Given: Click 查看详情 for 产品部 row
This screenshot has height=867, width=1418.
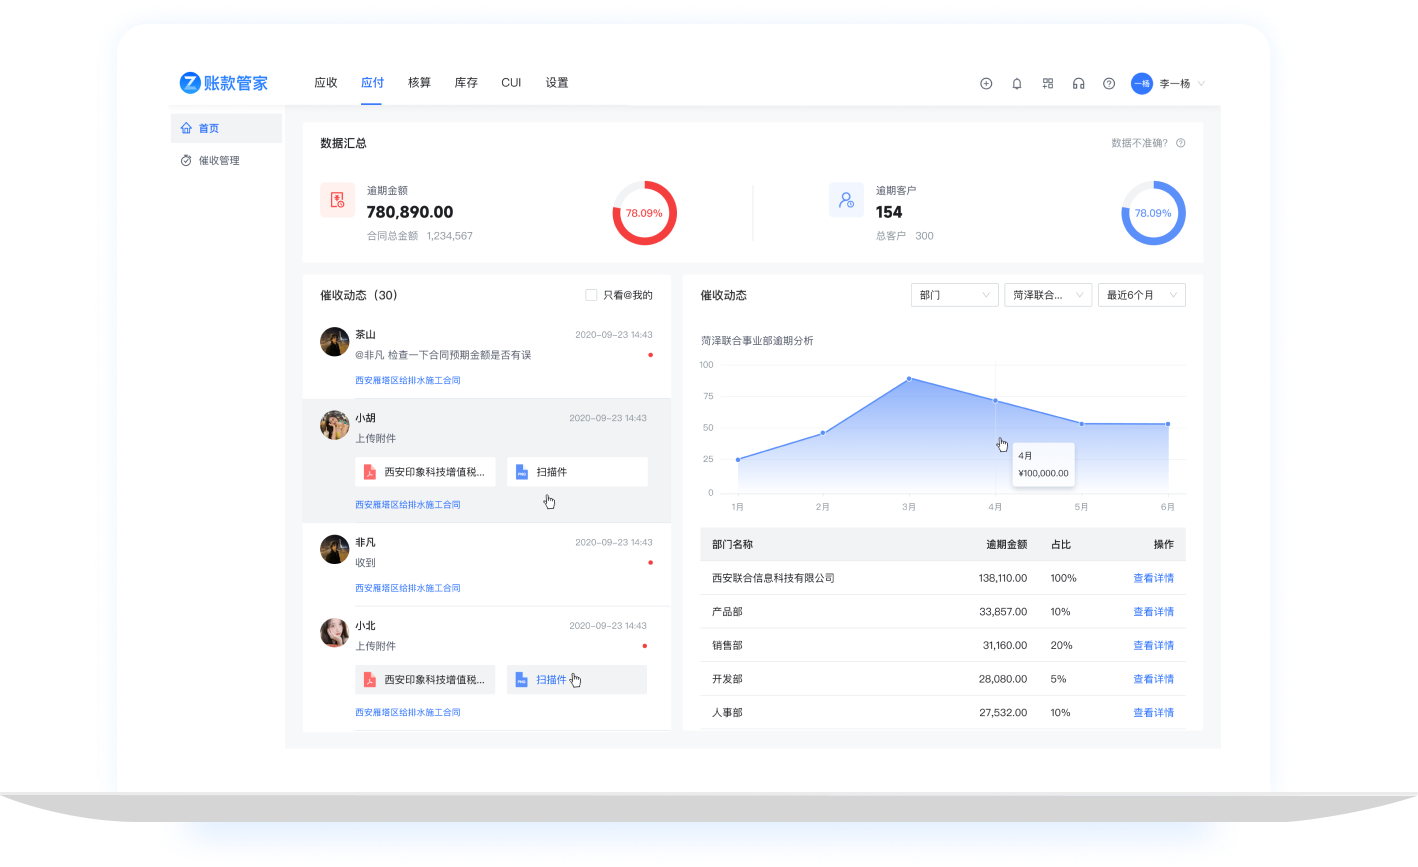Looking at the screenshot, I should coord(1153,612).
